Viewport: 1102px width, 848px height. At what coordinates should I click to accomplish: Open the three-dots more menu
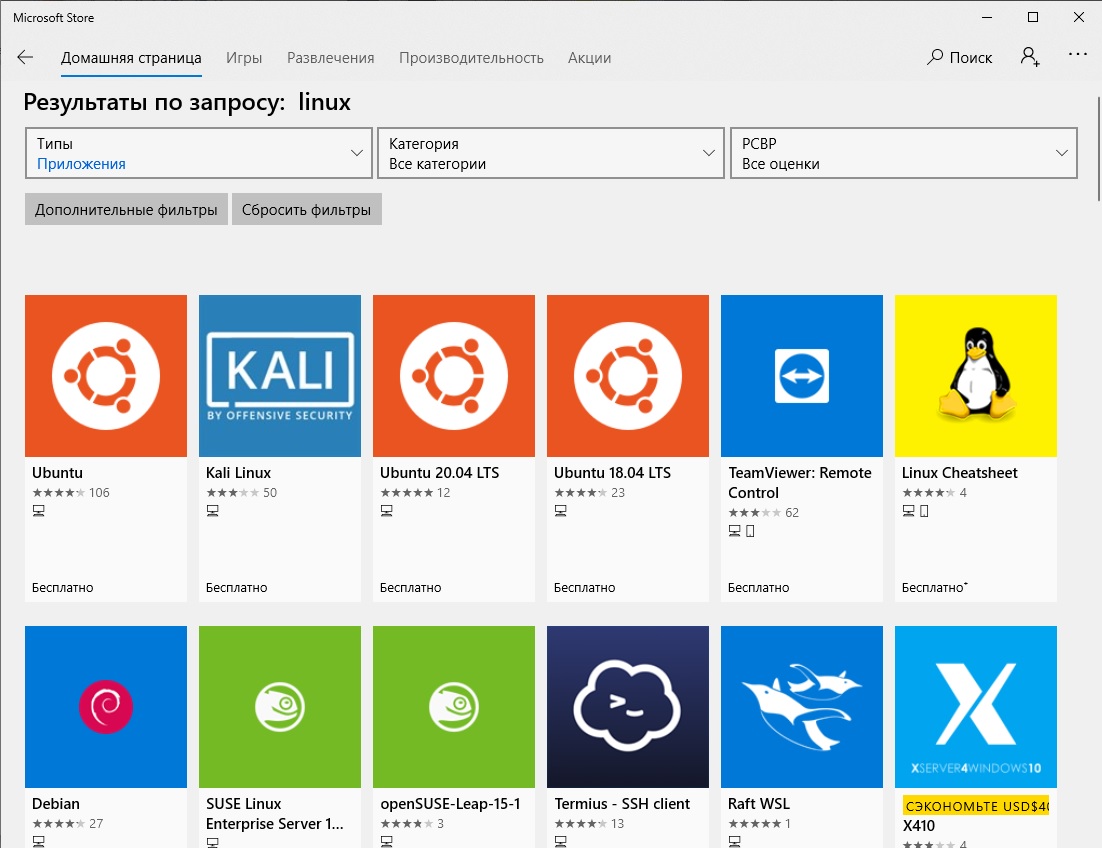click(x=1077, y=54)
